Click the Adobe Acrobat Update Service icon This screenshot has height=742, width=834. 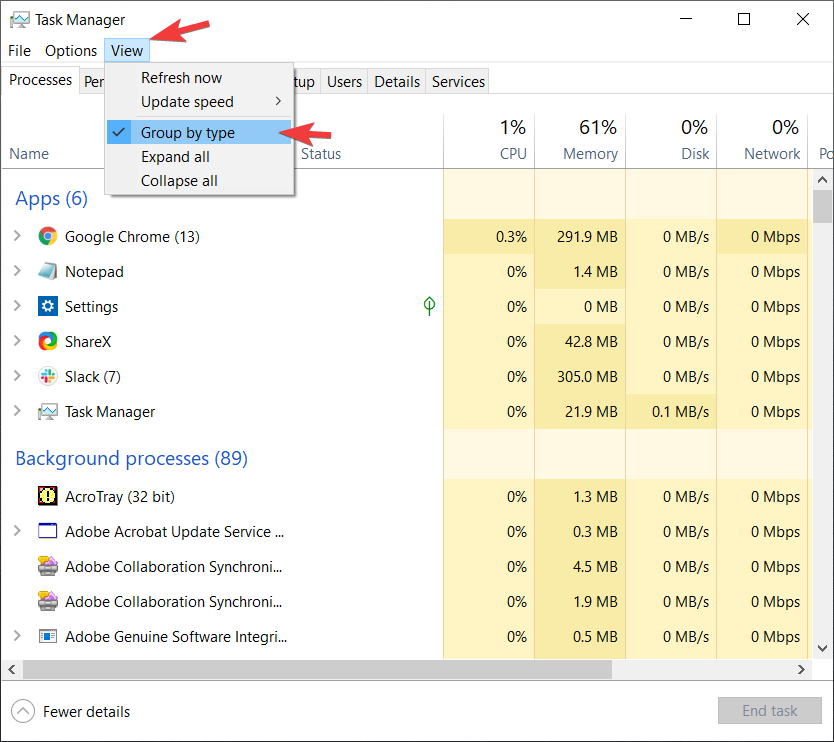[x=47, y=531]
